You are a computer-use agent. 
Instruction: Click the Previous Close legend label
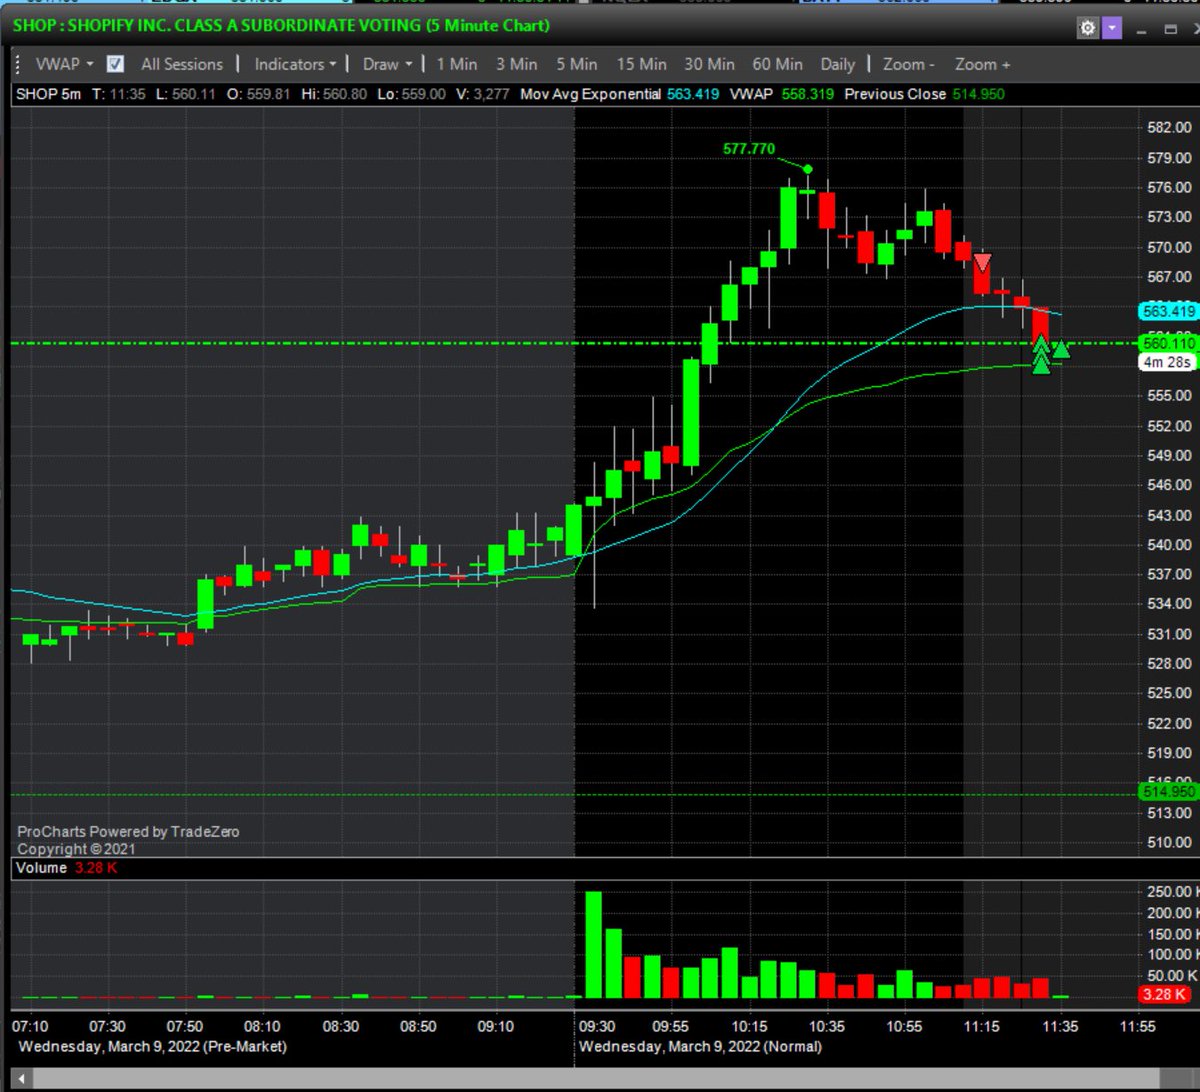tap(895, 94)
